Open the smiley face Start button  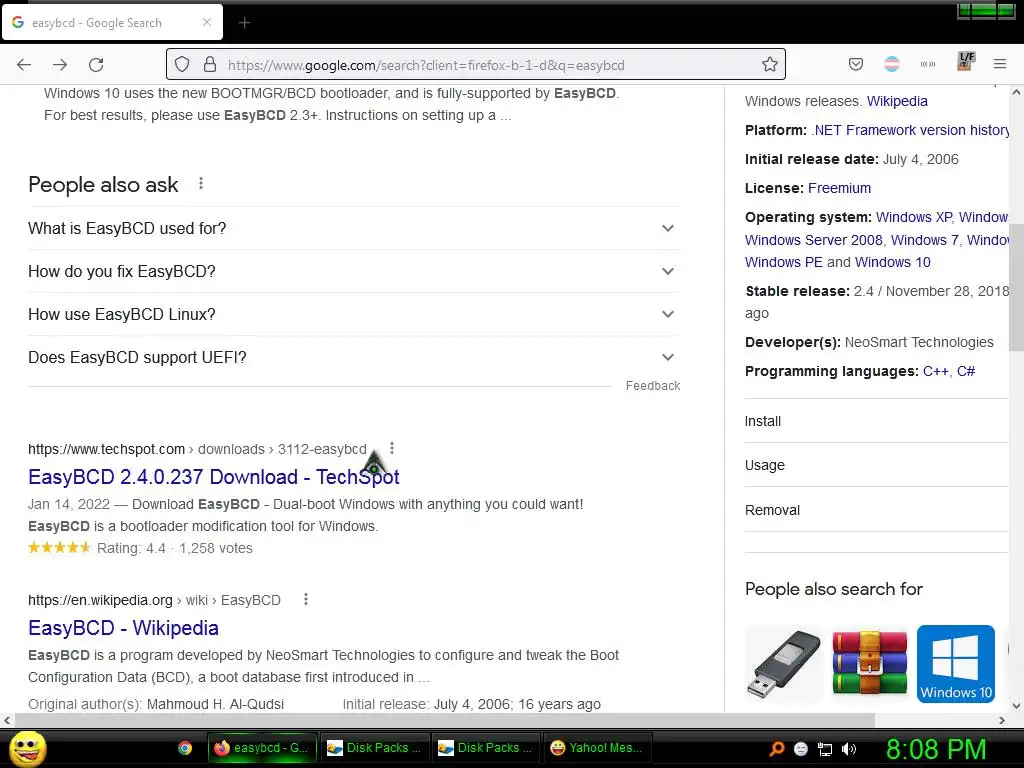point(28,748)
